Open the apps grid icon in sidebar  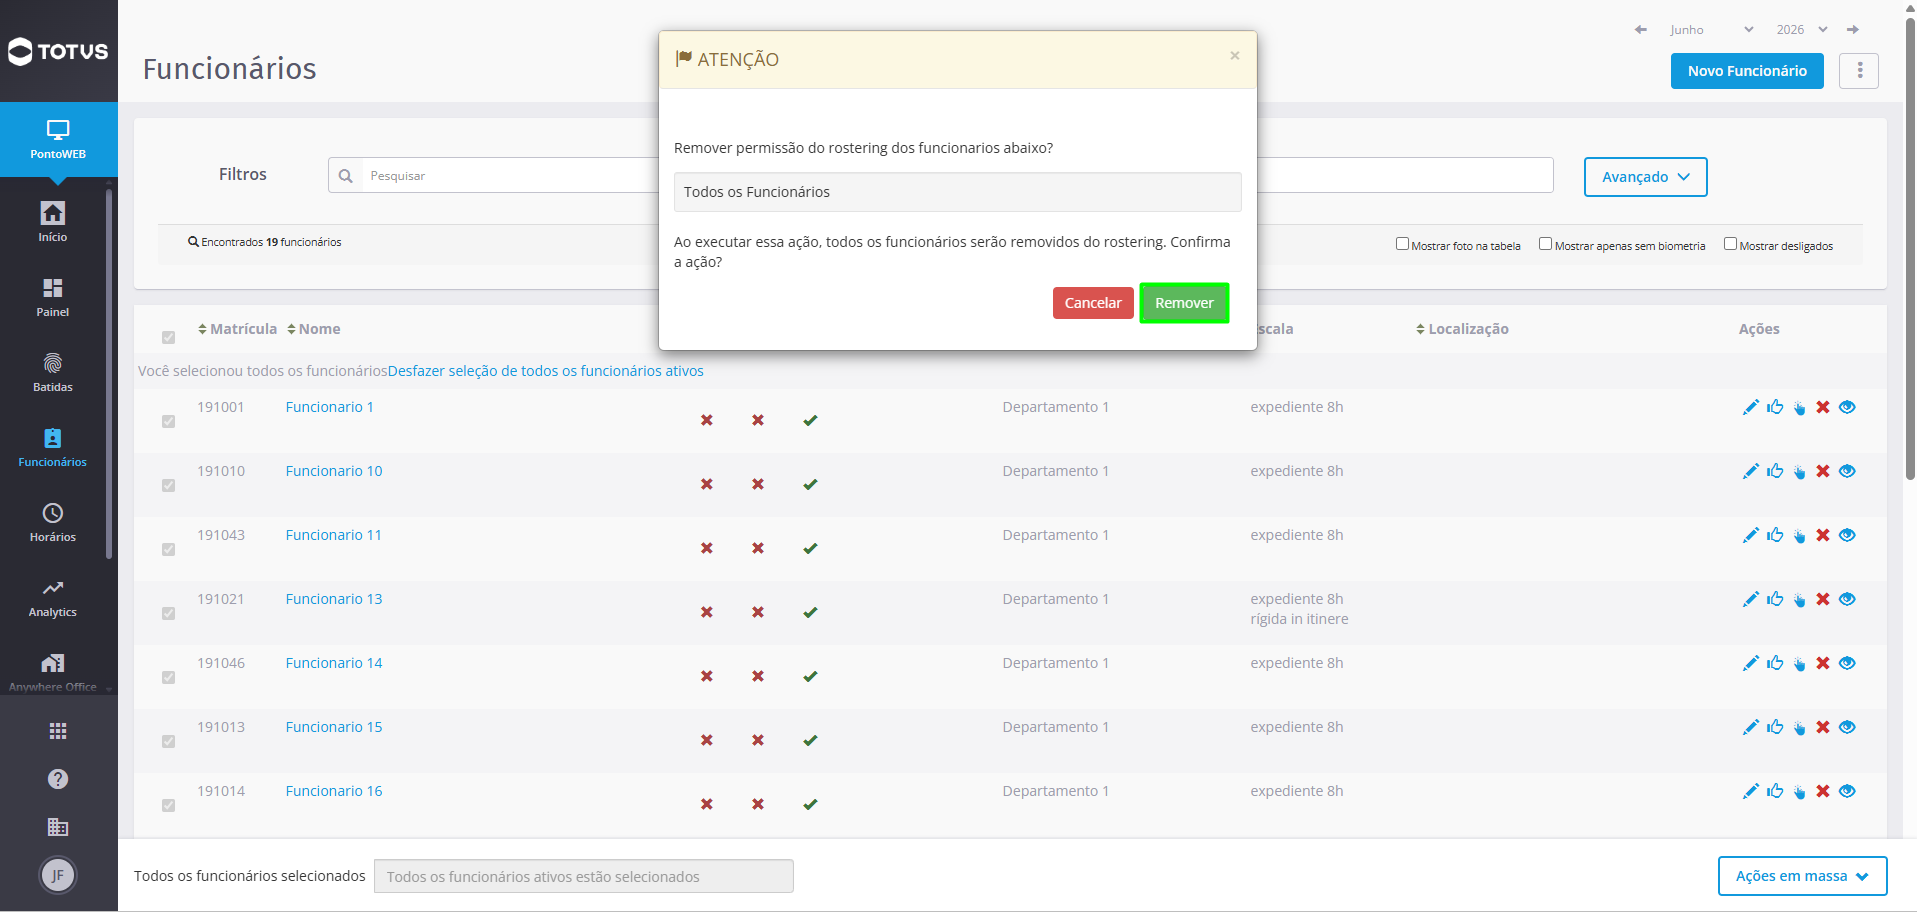(58, 731)
